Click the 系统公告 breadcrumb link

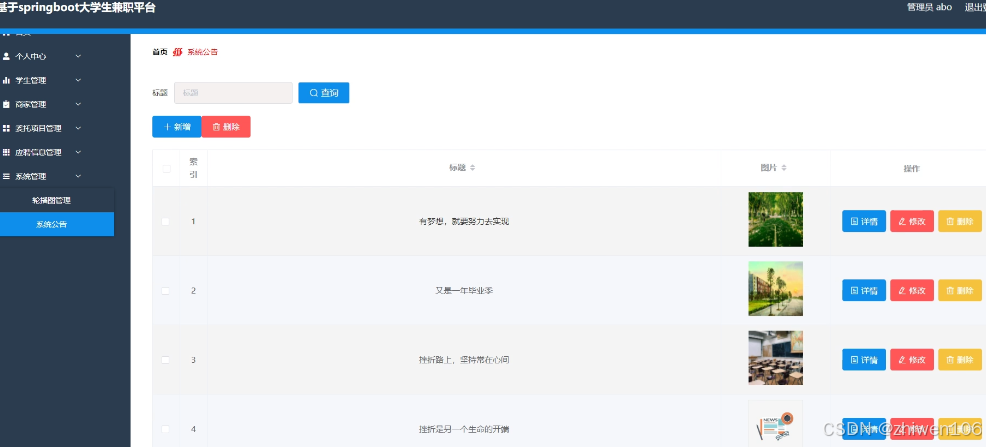click(x=202, y=52)
